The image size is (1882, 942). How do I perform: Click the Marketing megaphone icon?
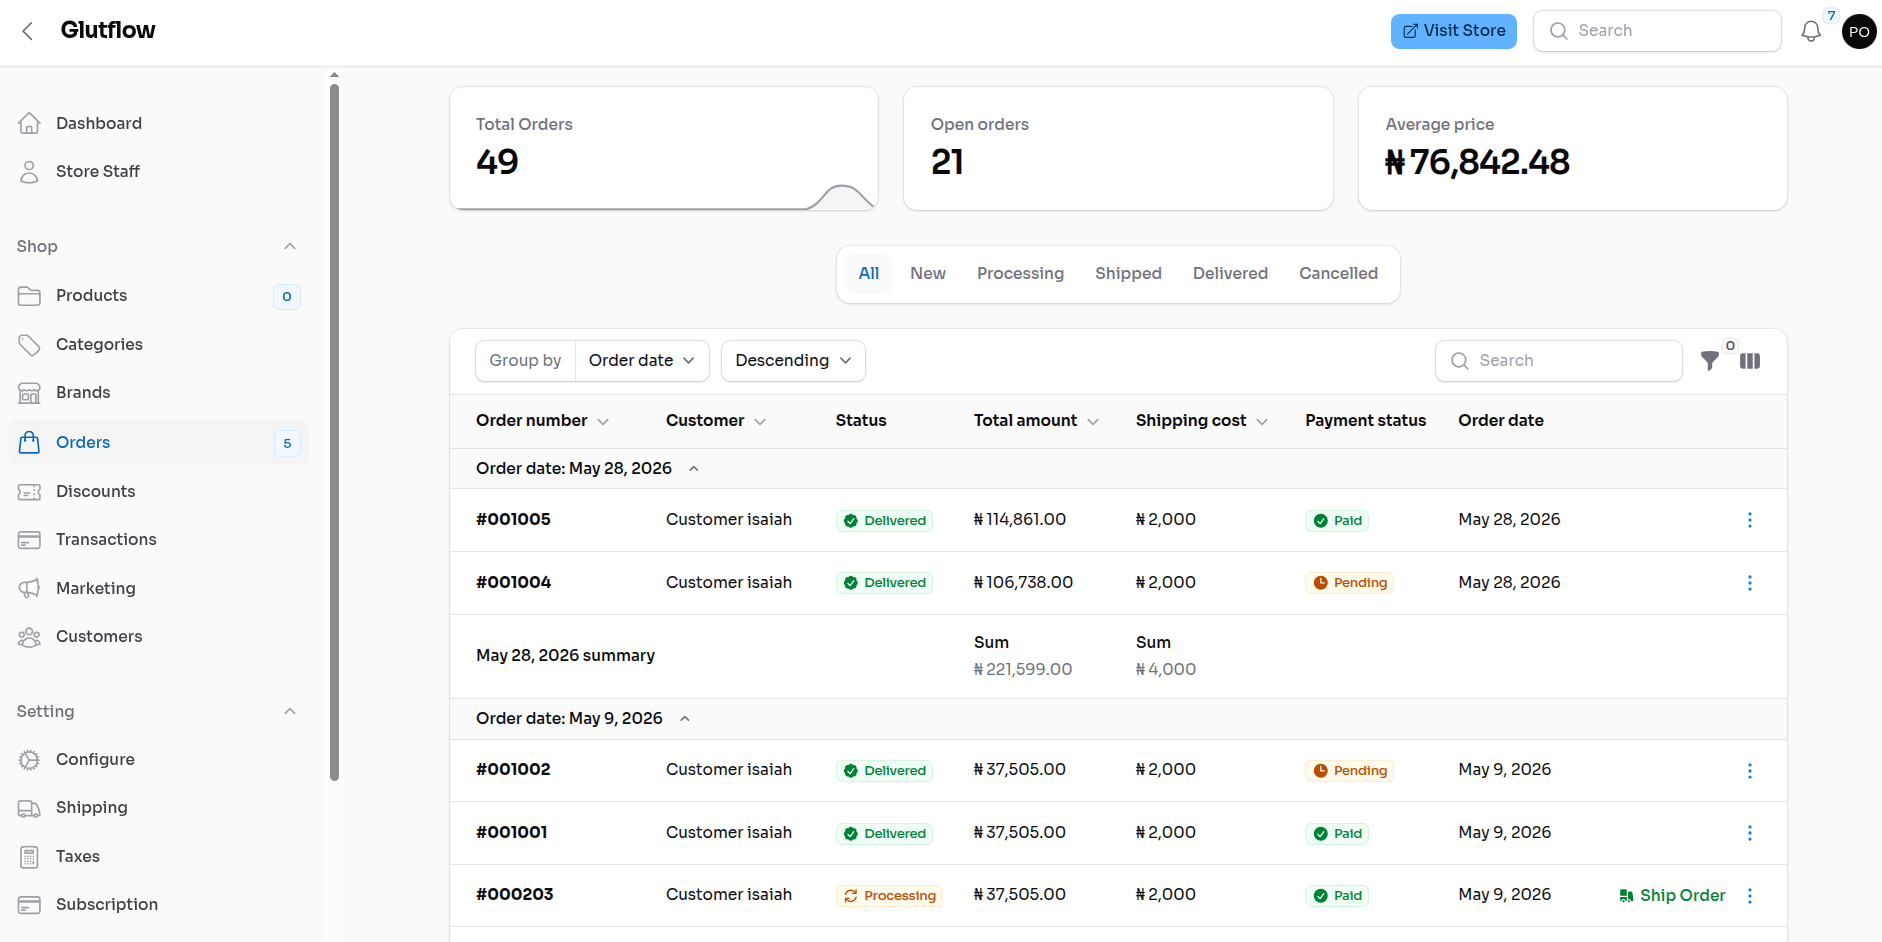pos(30,588)
